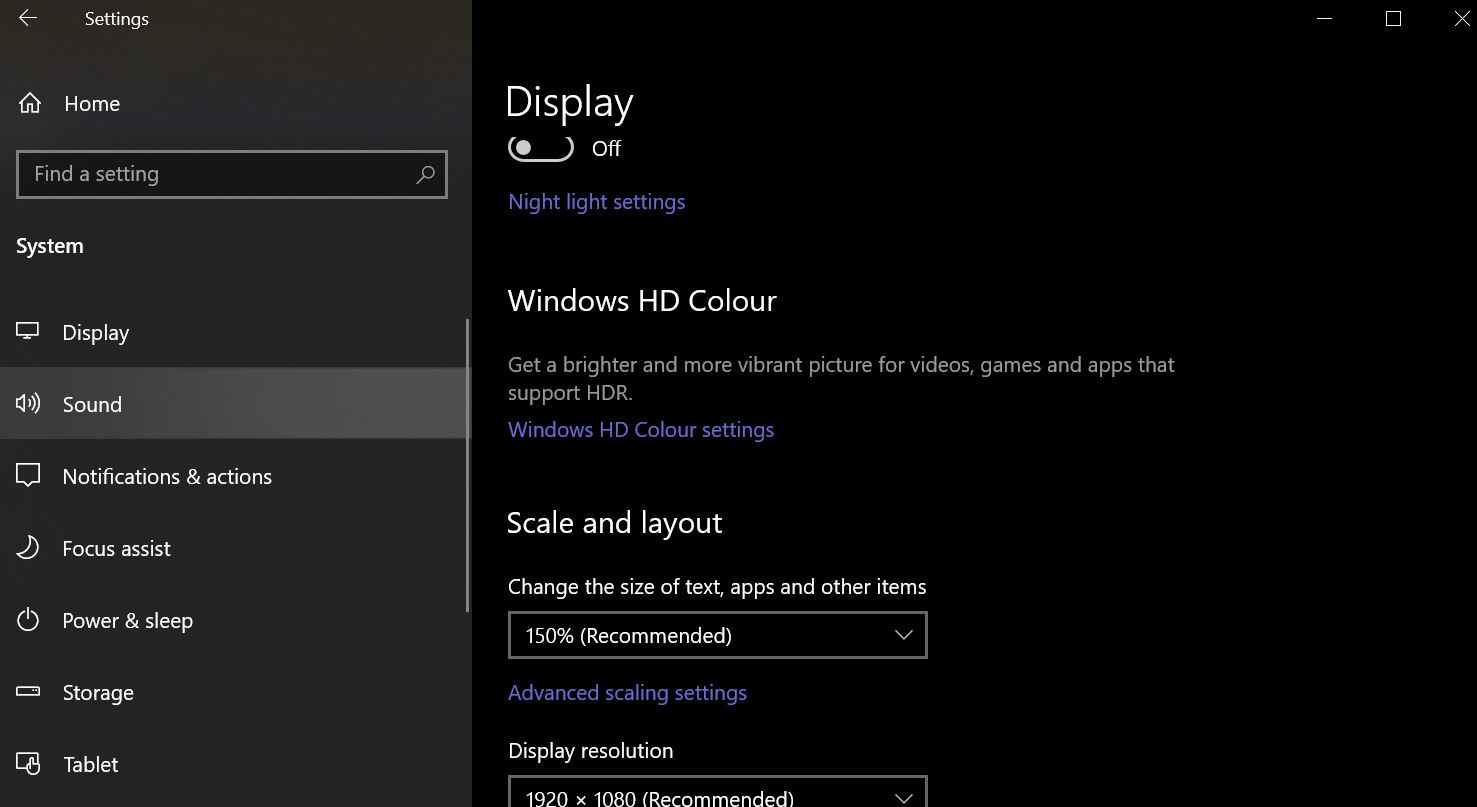Toggle the Night light switch on

tap(541, 147)
